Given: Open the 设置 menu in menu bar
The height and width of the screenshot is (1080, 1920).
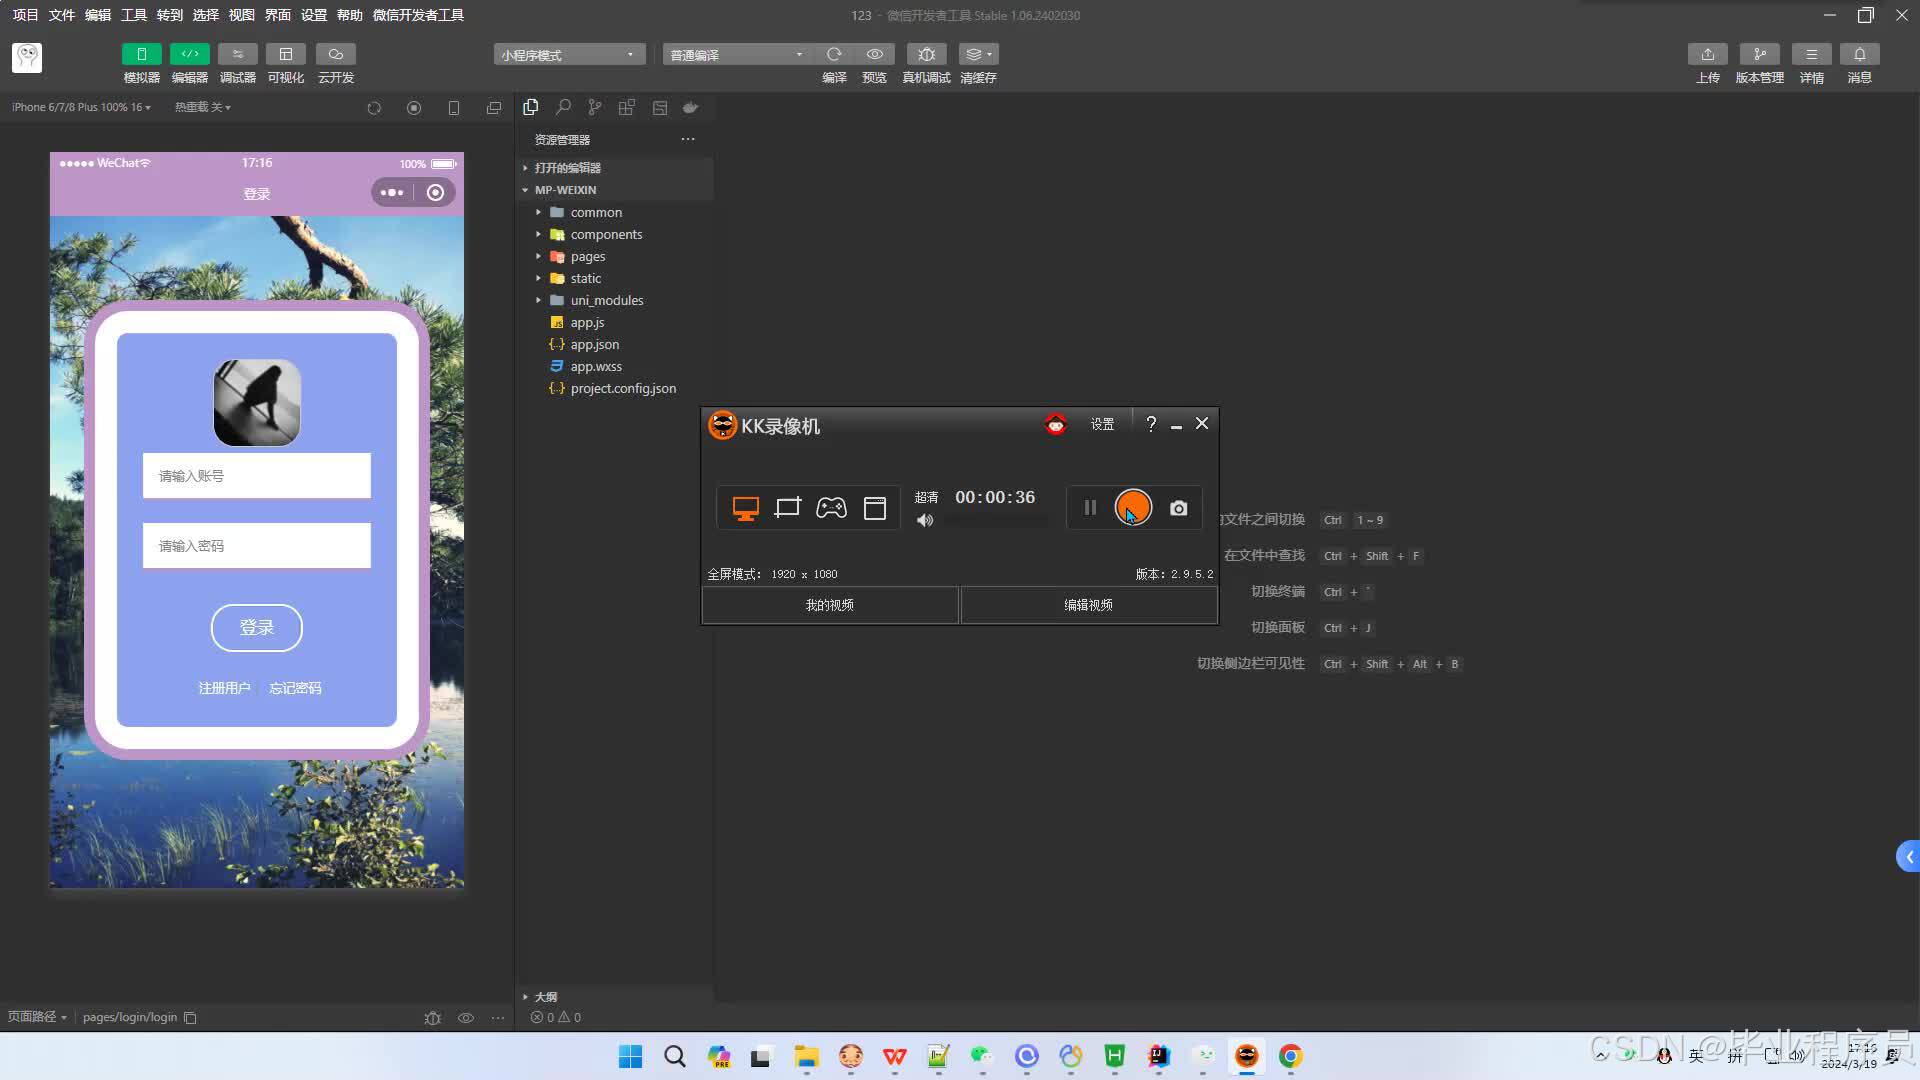Looking at the screenshot, I should (x=313, y=15).
